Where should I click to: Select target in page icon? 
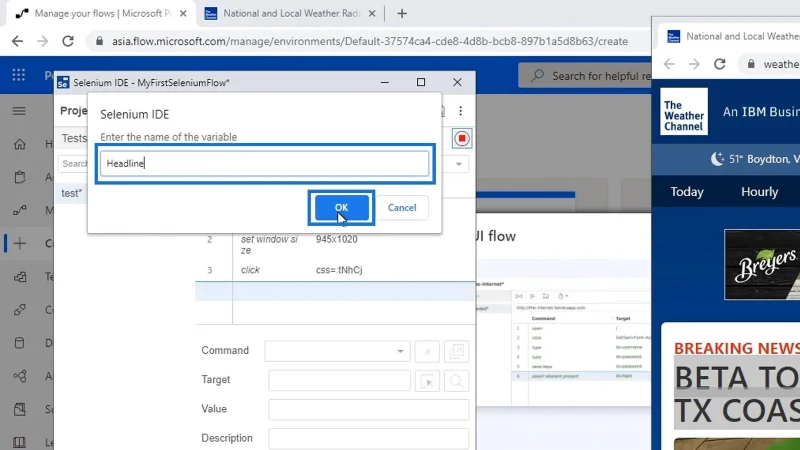tap(427, 381)
